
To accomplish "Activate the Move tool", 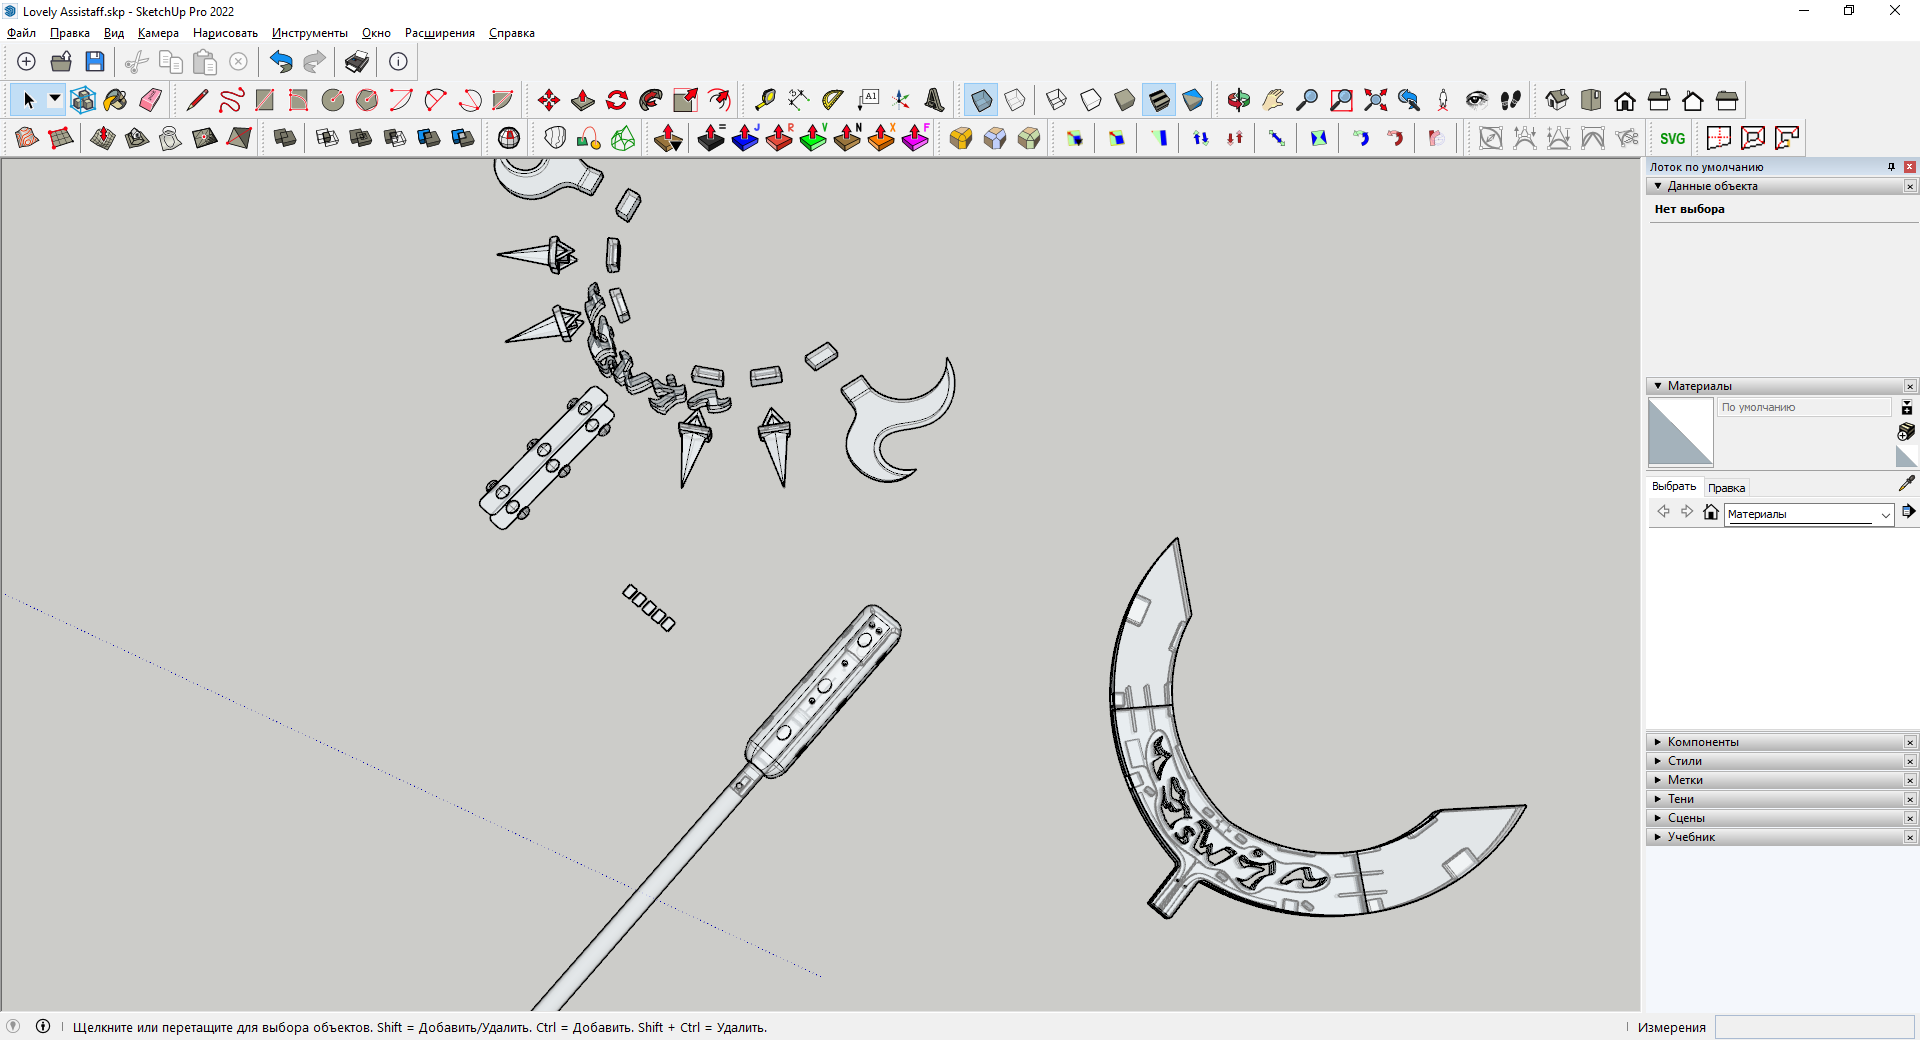I will click(x=548, y=100).
